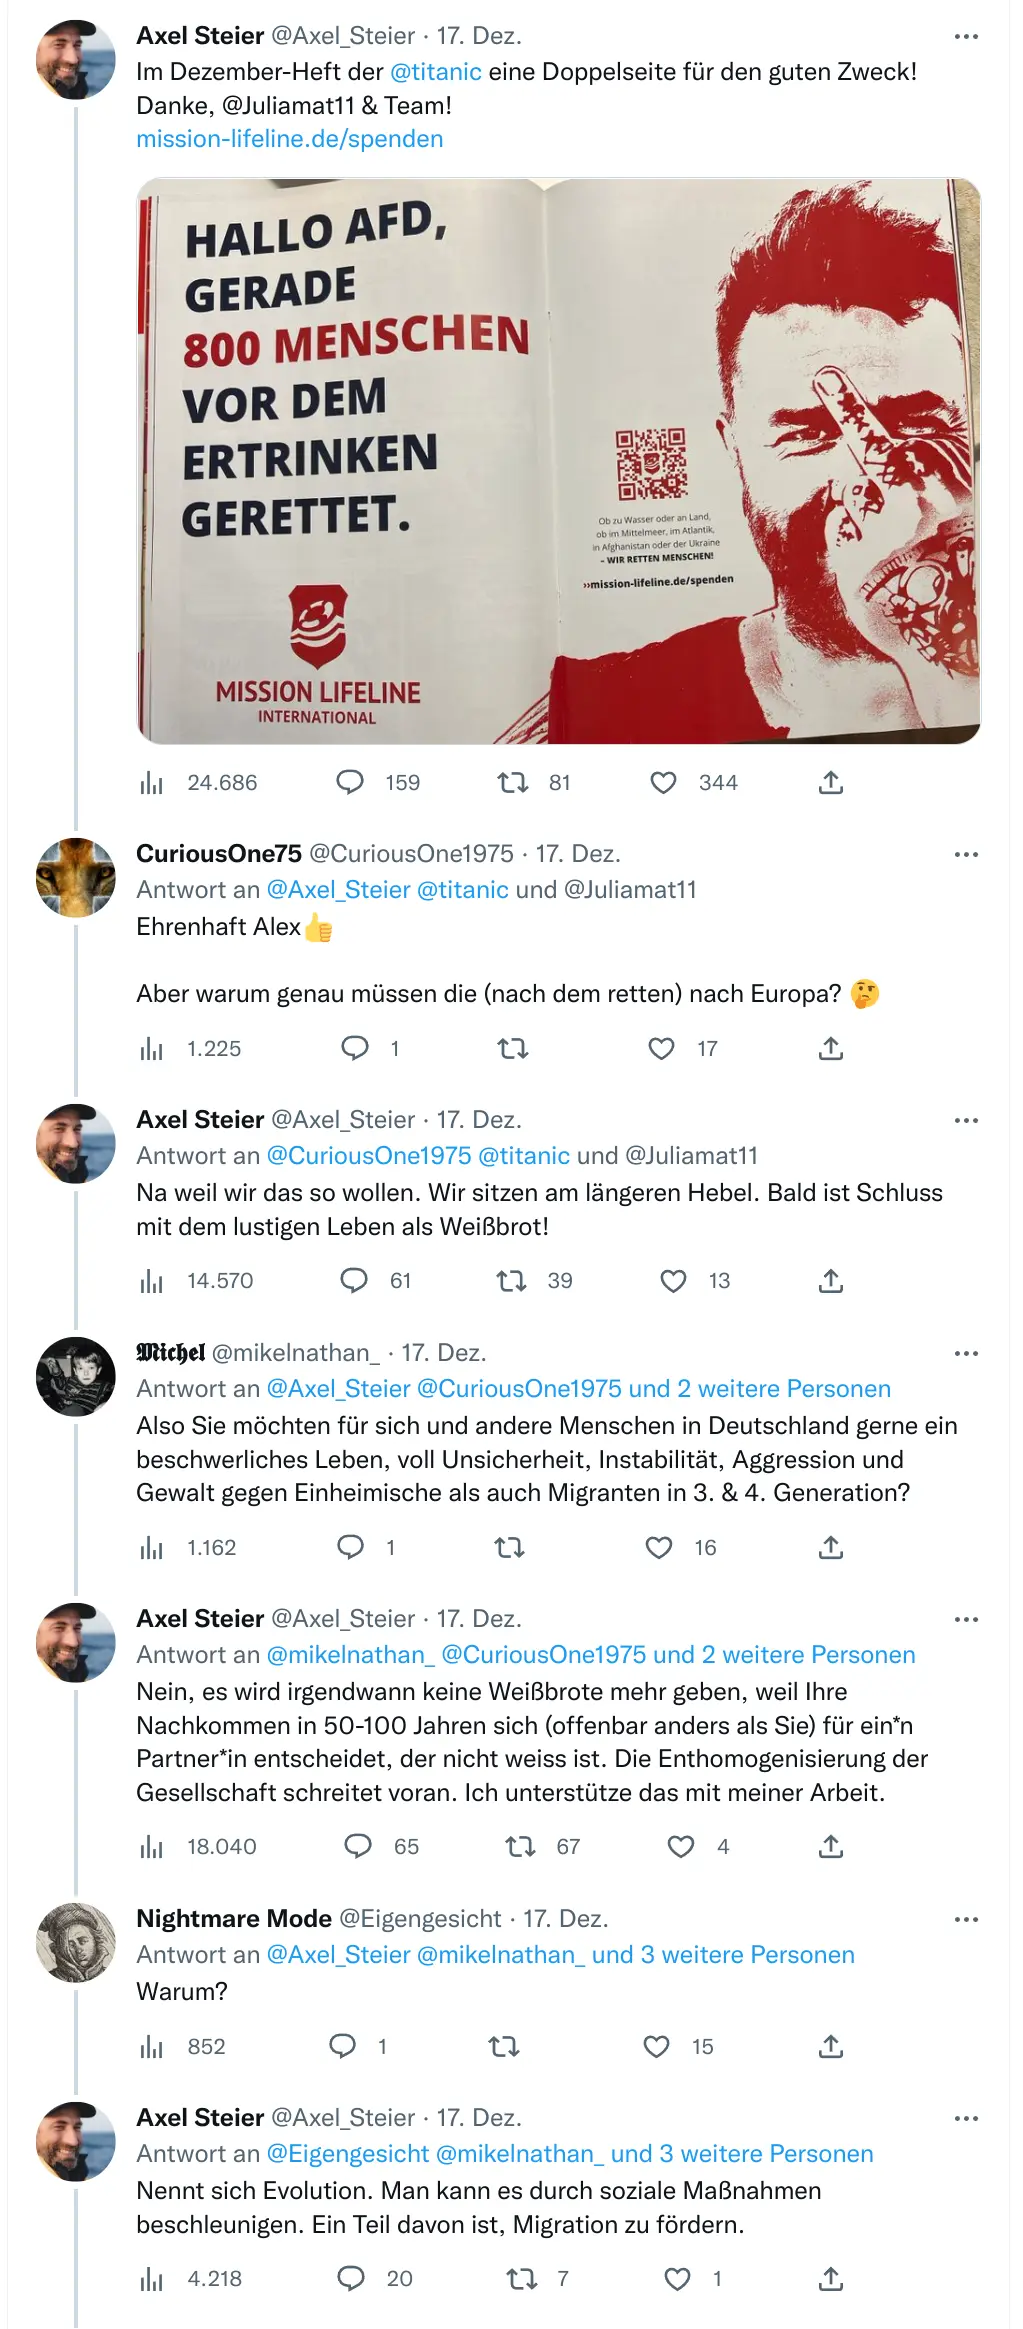The height and width of the screenshot is (2329, 1023).
Task: Expand "und 3 weitere Personen" in Nightmare Mode's reply
Action: (723, 1955)
